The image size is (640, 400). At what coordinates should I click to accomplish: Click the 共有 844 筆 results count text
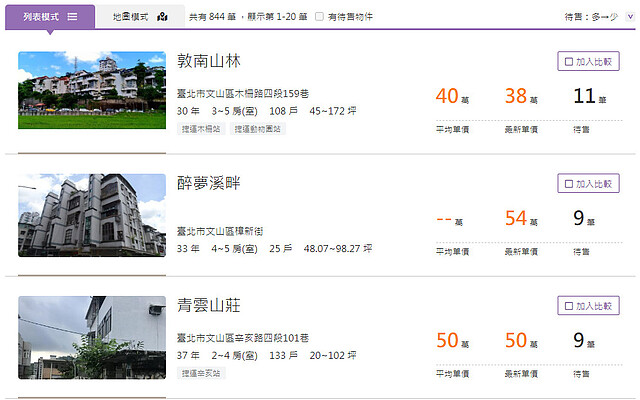(213, 17)
